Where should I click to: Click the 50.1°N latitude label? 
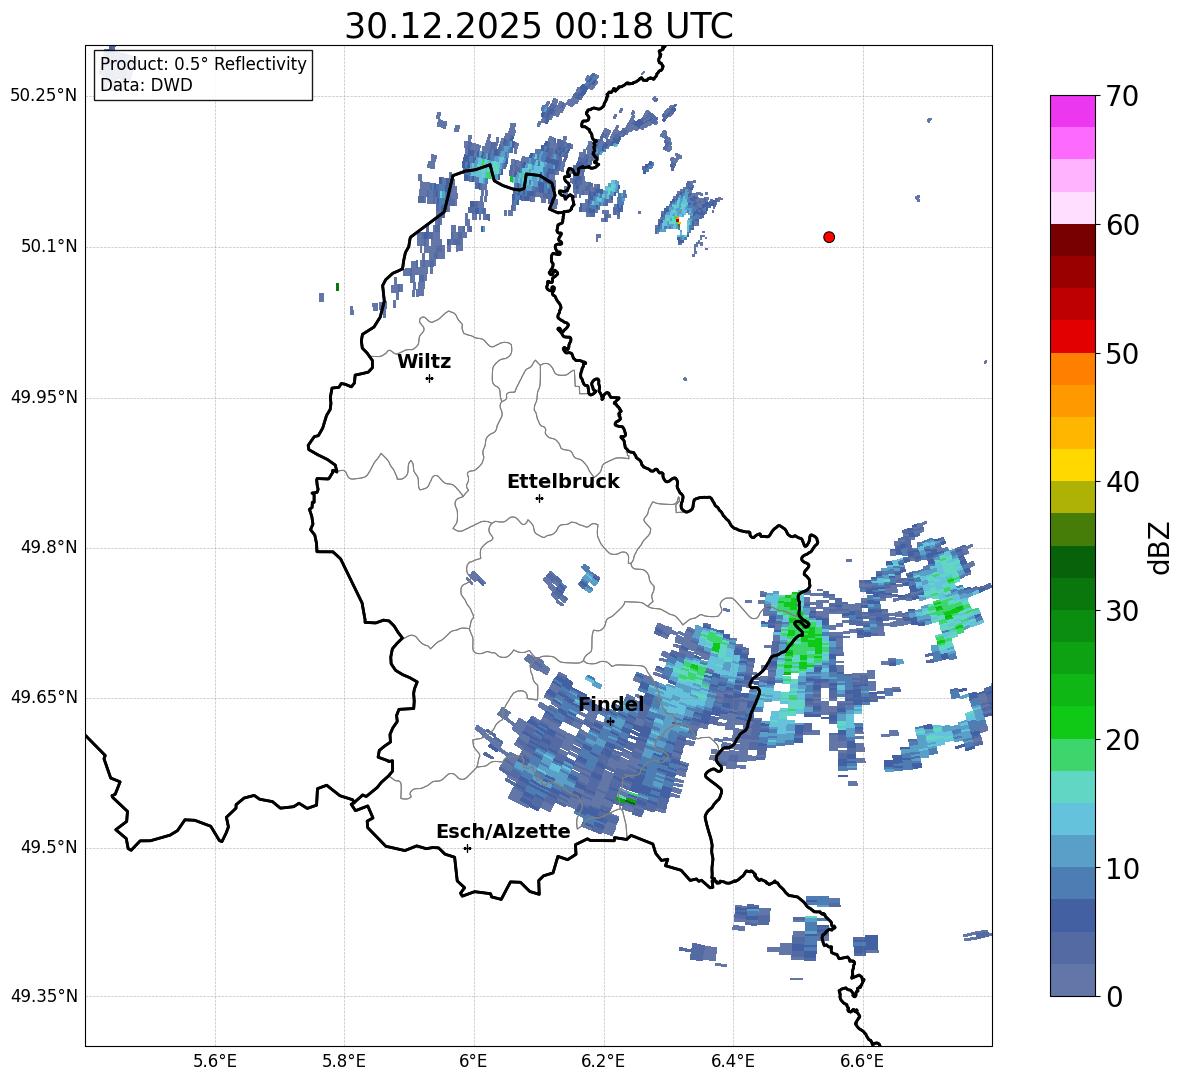[49, 247]
